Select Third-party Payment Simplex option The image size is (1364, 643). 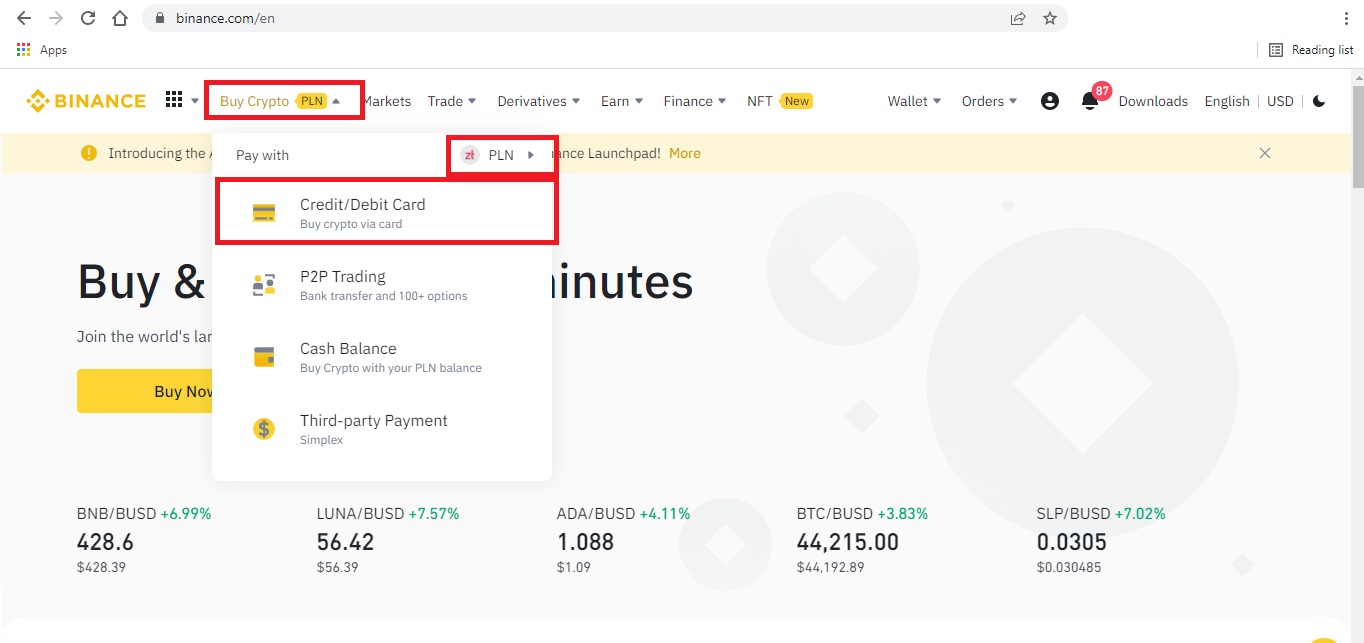coord(382,429)
